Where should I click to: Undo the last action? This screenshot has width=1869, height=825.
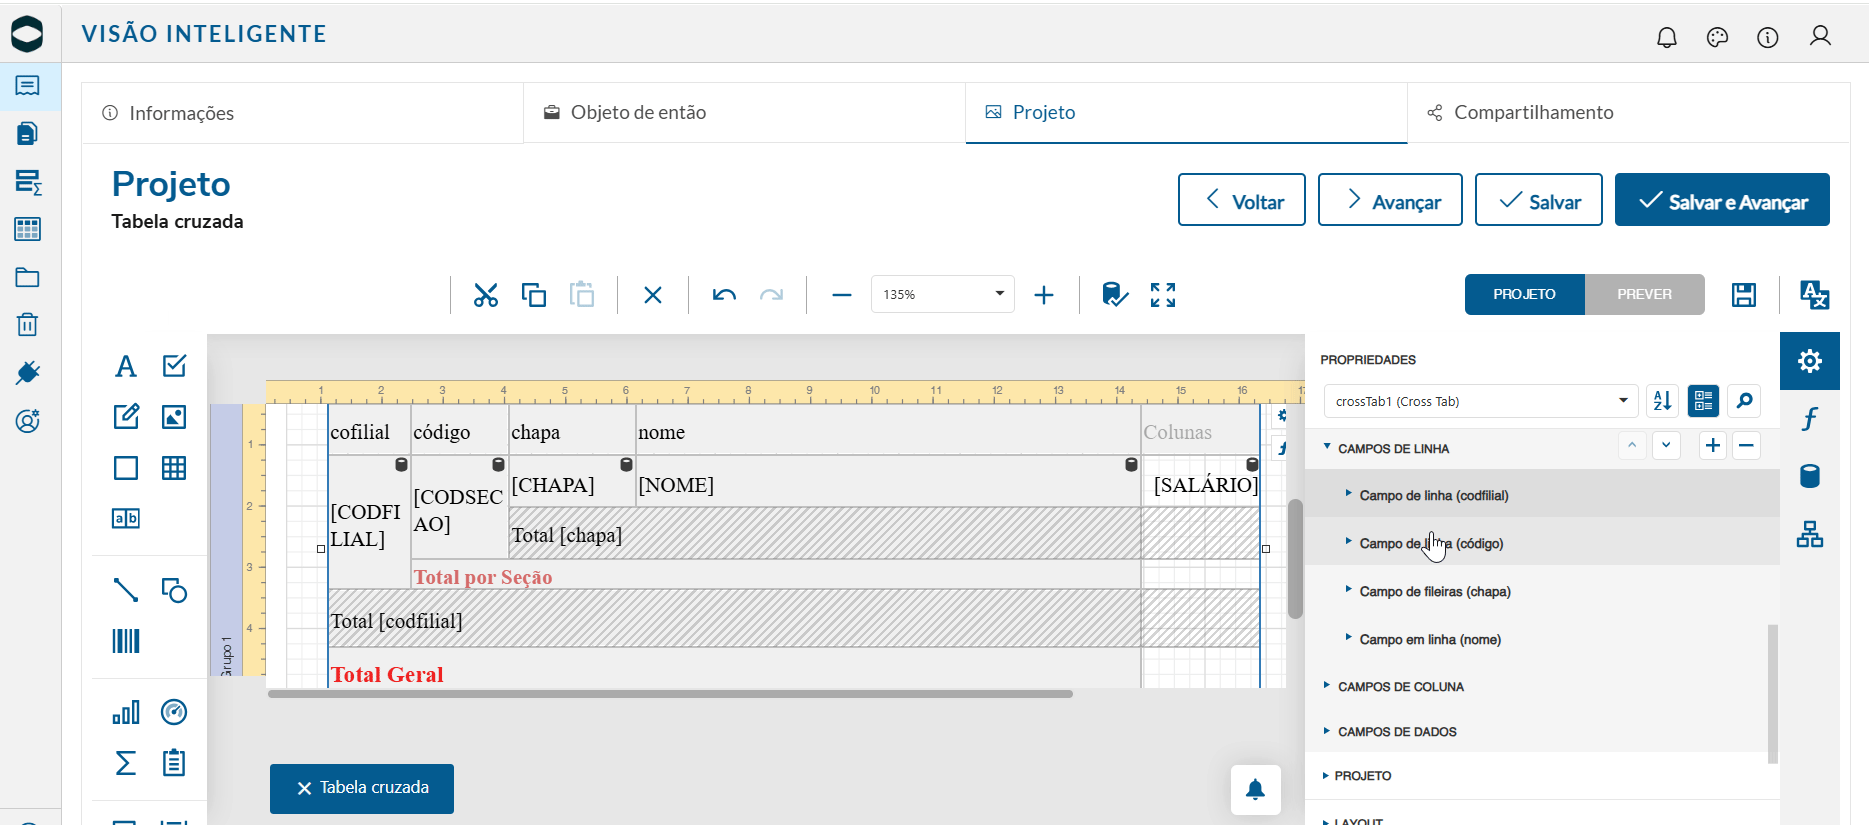click(724, 295)
